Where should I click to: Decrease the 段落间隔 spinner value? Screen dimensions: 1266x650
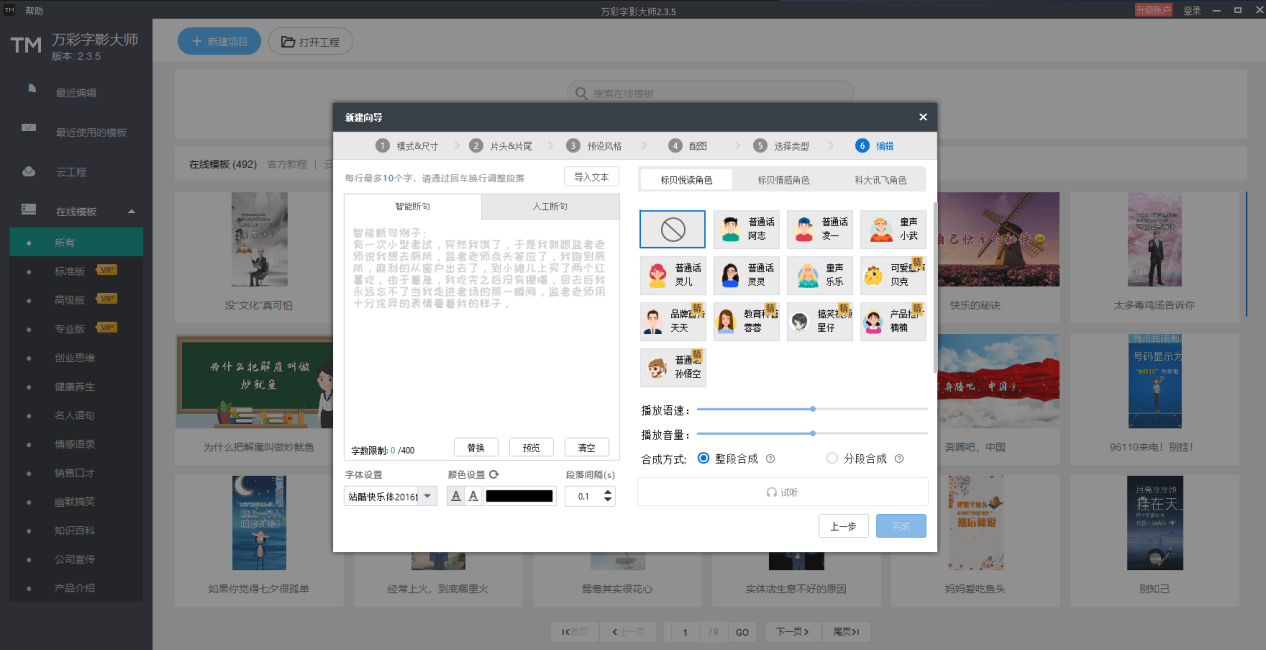tap(609, 500)
